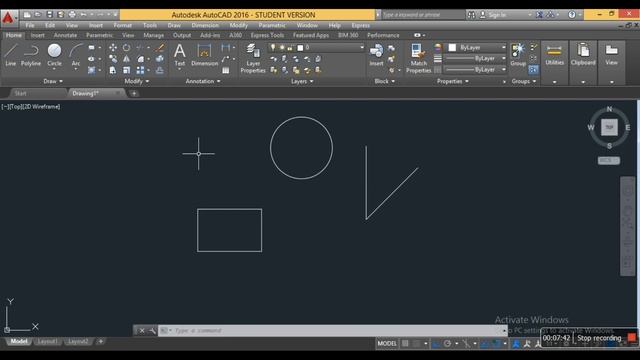The width and height of the screenshot is (640, 360).
Task: Select the Arc tool
Action: 76,55
